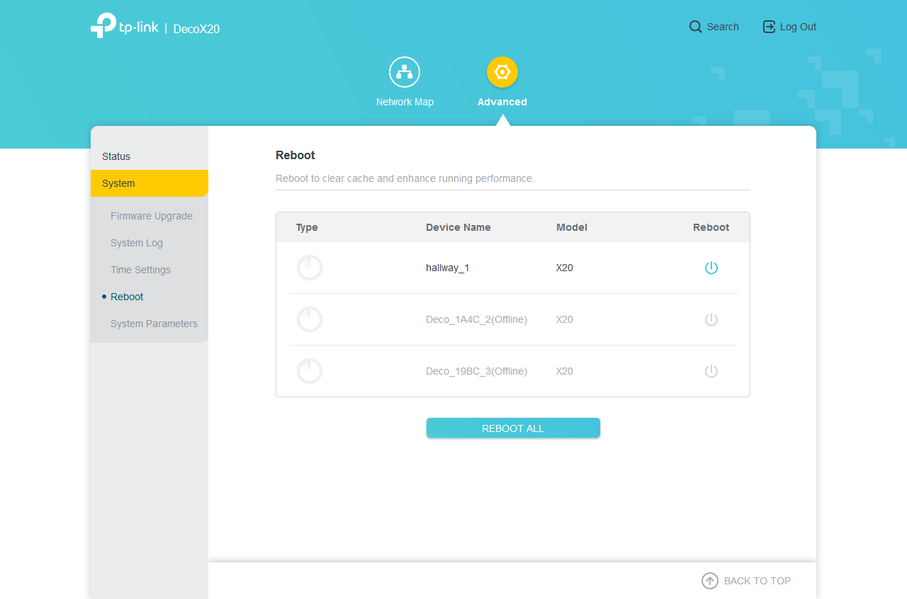Click the Deco_1A4C_2(Offline) device name

pyautogui.click(x=477, y=319)
